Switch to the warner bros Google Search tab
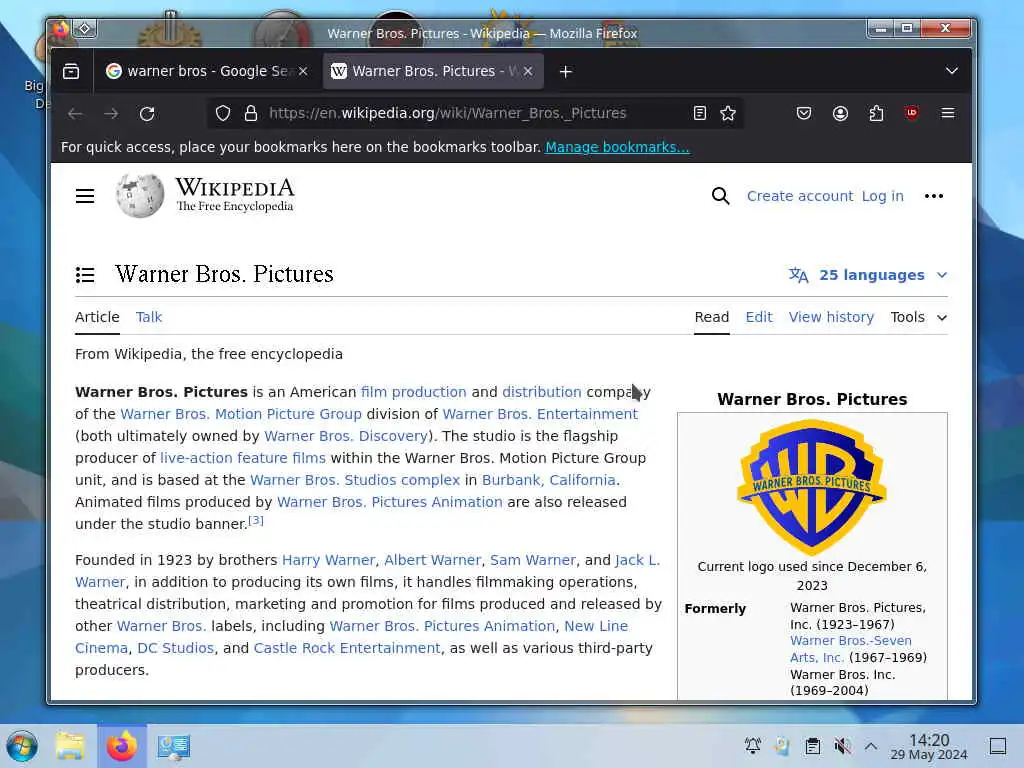The height and width of the screenshot is (768, 1024). point(207,71)
